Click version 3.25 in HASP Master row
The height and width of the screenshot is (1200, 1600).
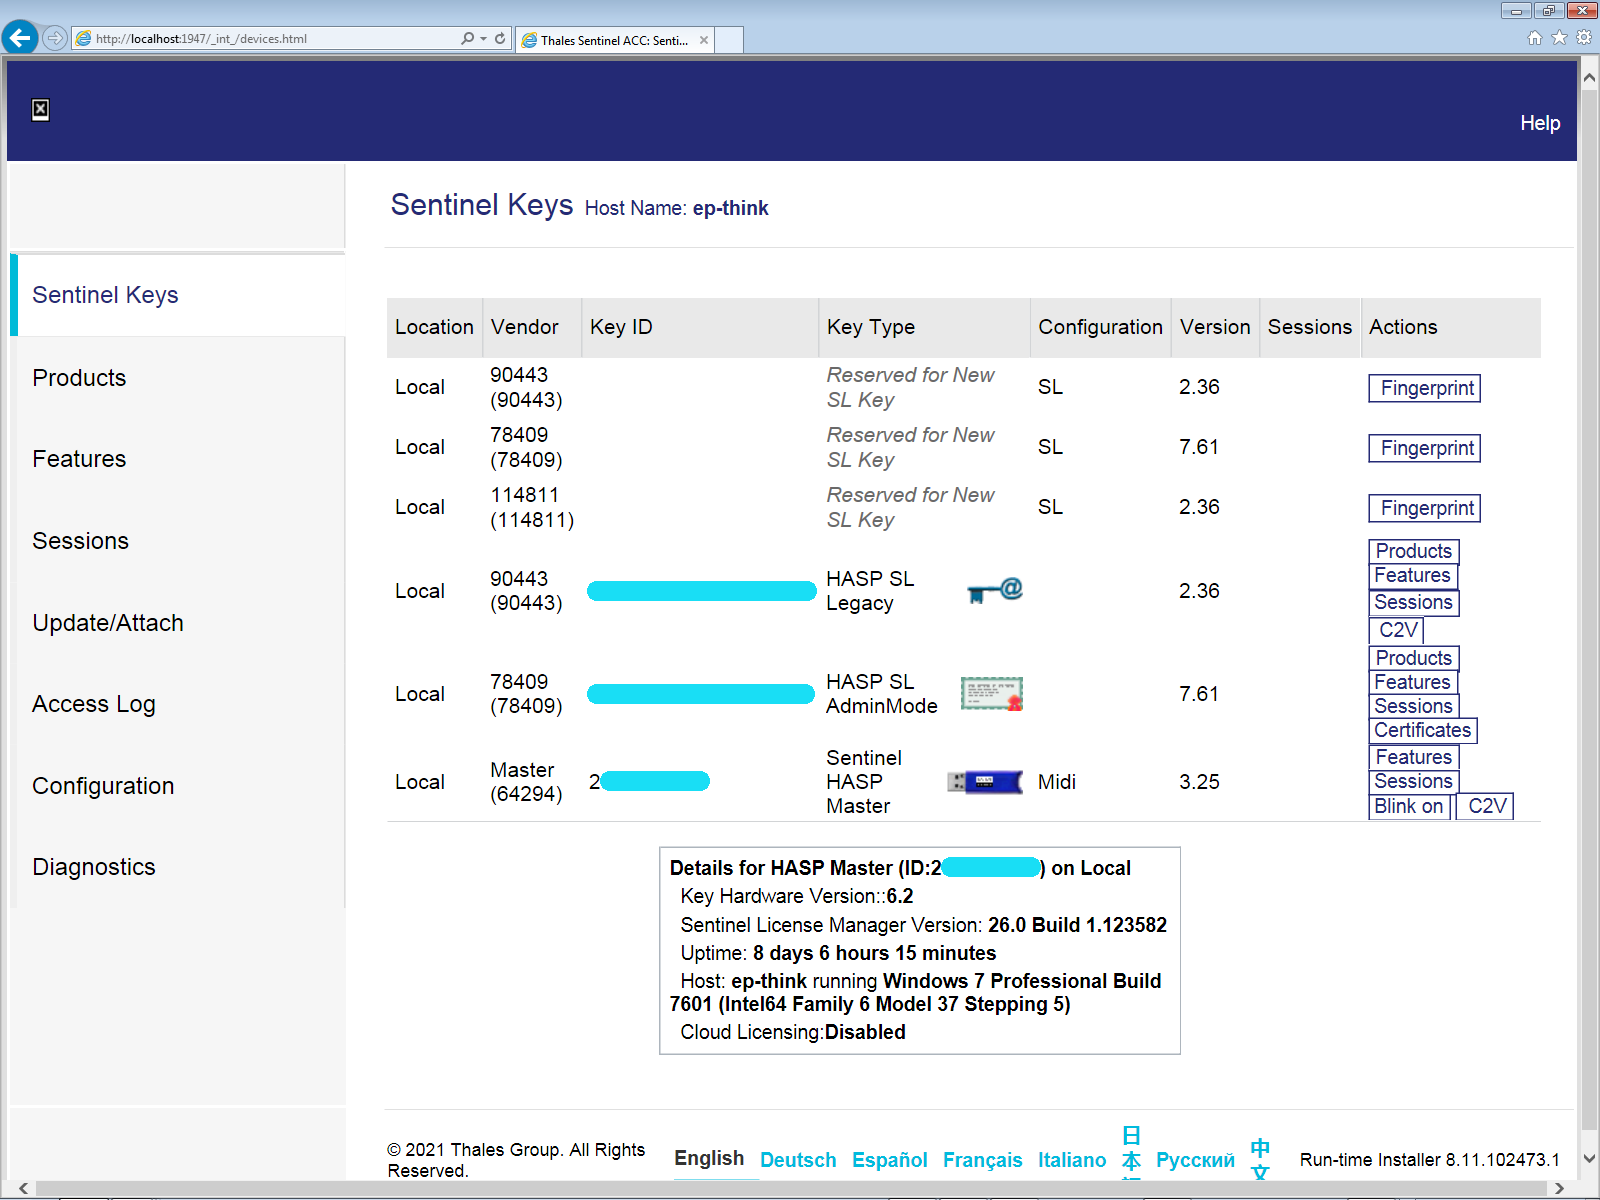1199,782
